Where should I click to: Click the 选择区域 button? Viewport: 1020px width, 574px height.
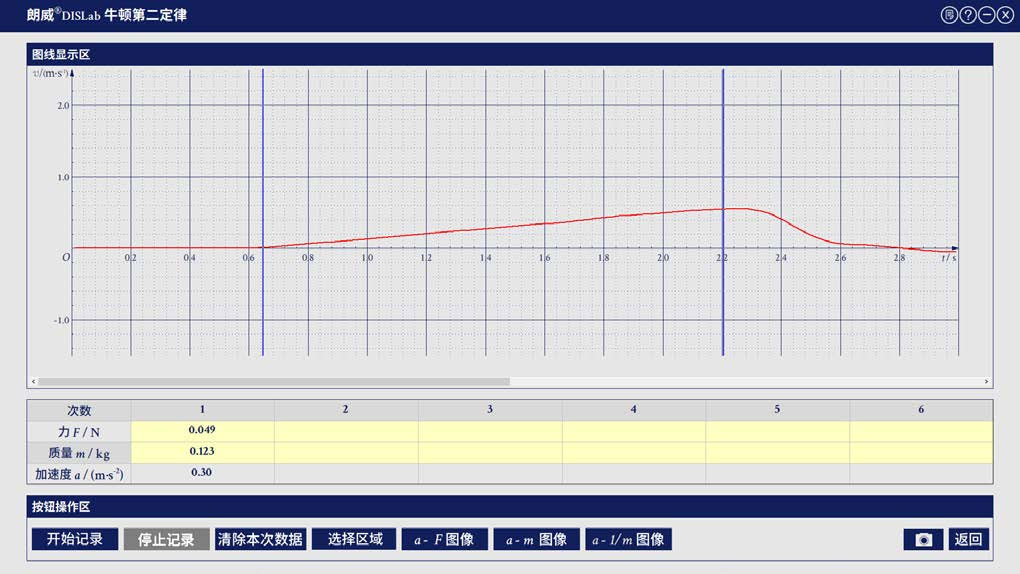click(354, 540)
